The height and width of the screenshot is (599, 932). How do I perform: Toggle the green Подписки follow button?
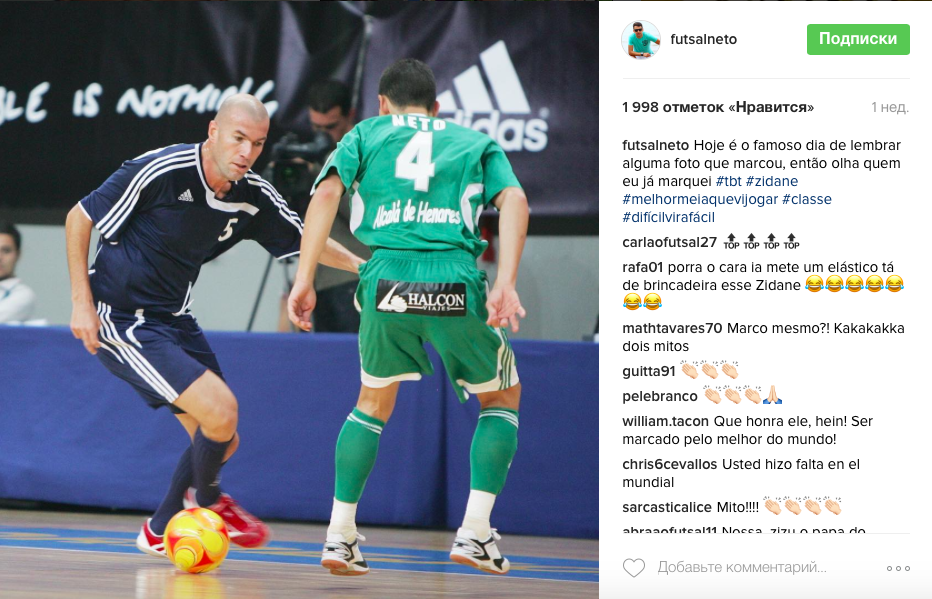[858, 39]
